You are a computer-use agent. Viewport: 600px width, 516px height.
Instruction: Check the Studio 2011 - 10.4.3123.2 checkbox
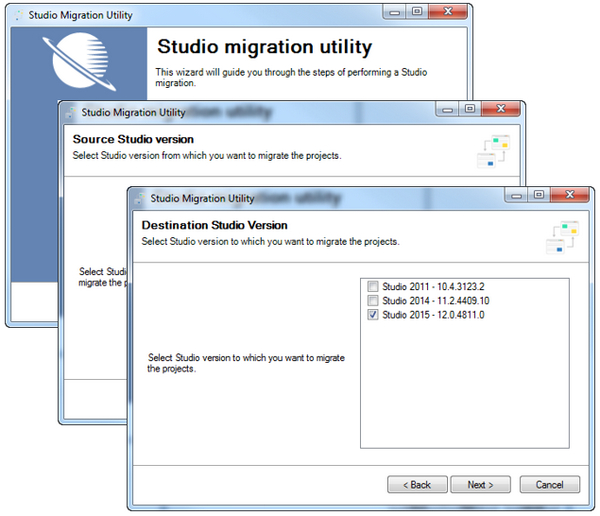pos(373,287)
